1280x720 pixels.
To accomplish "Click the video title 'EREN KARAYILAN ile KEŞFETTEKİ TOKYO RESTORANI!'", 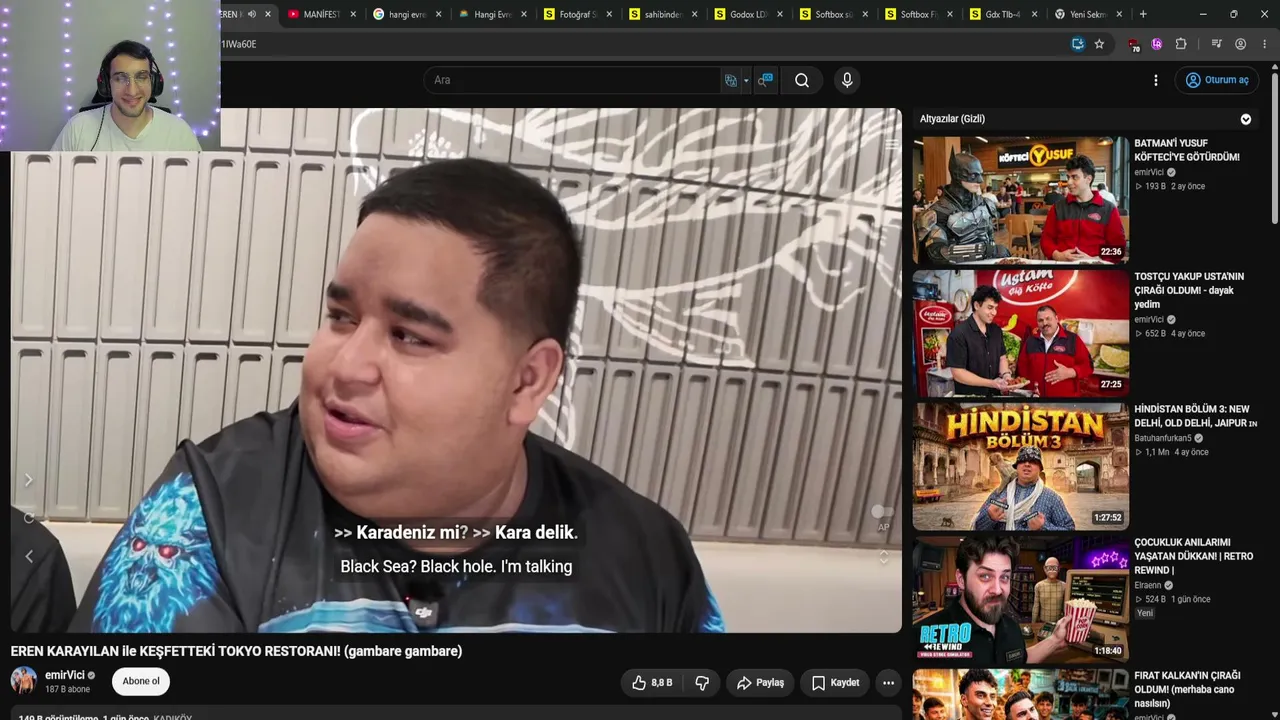I will pyautogui.click(x=236, y=651).
